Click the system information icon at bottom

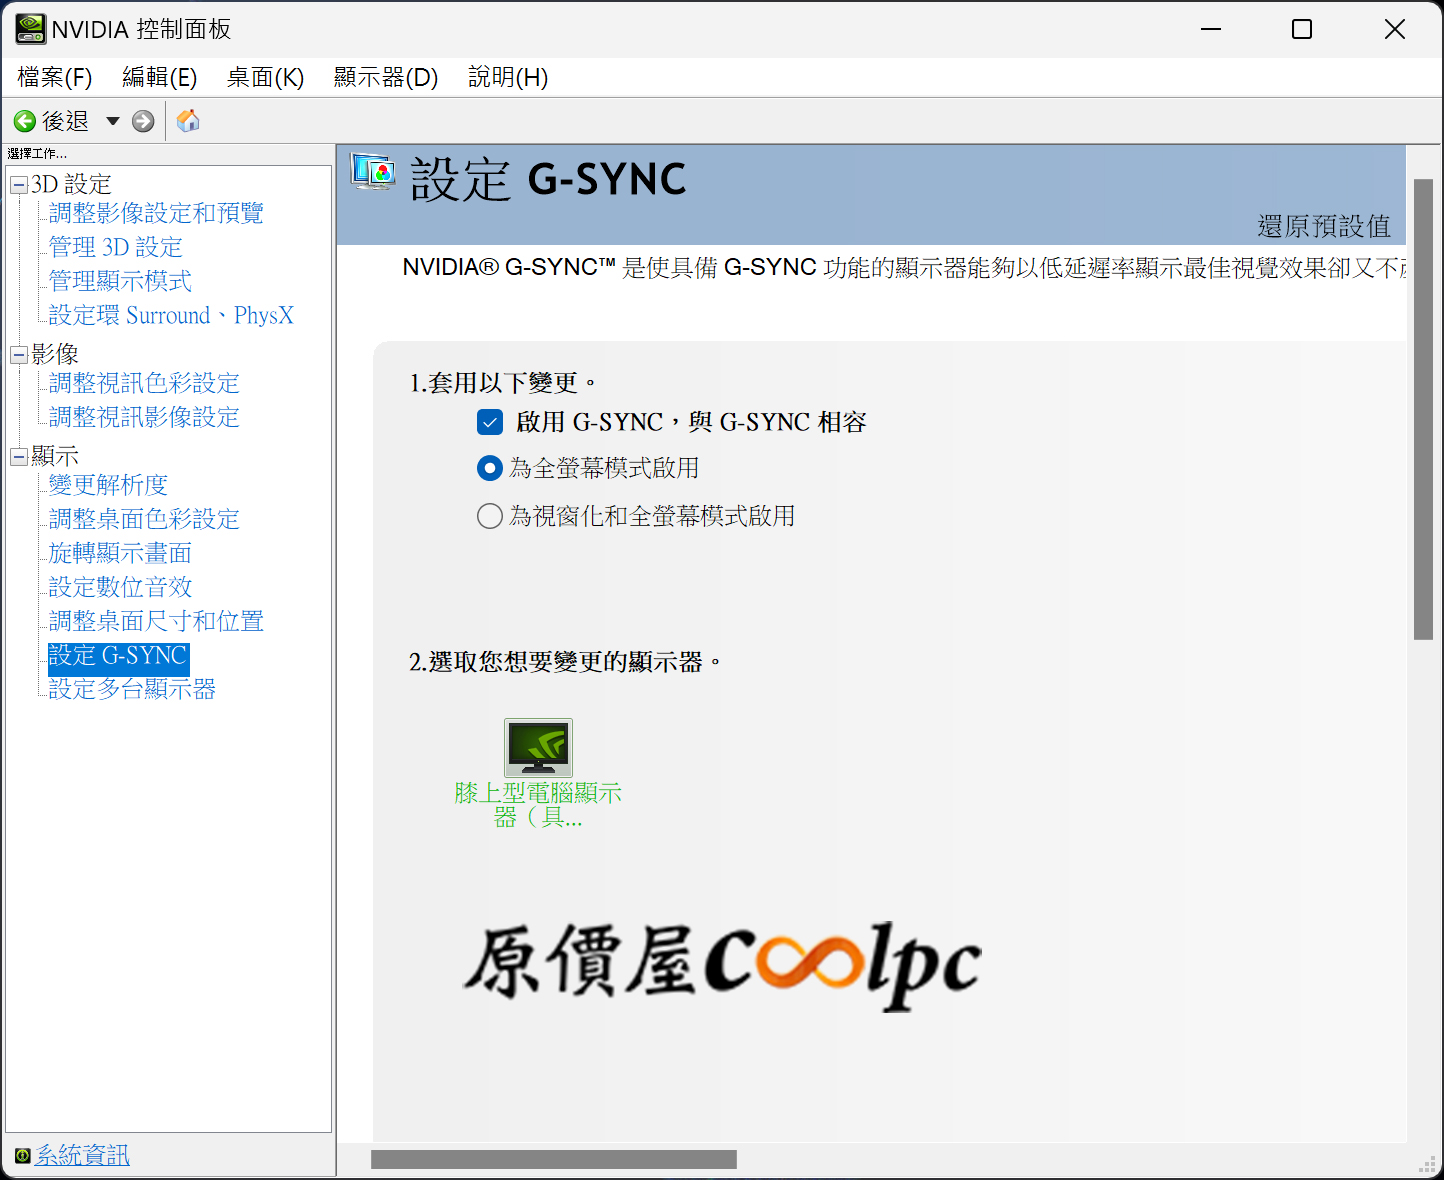(x=22, y=1156)
